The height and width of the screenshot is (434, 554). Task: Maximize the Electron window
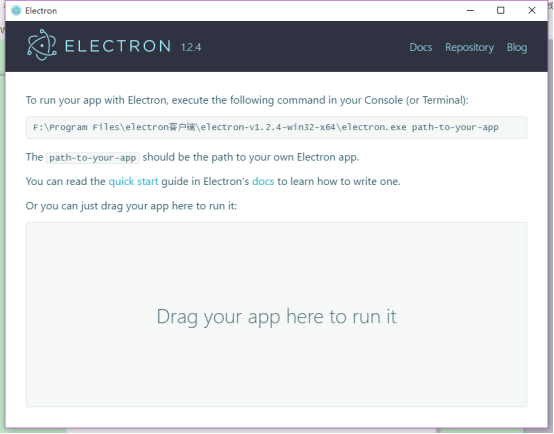(x=500, y=11)
